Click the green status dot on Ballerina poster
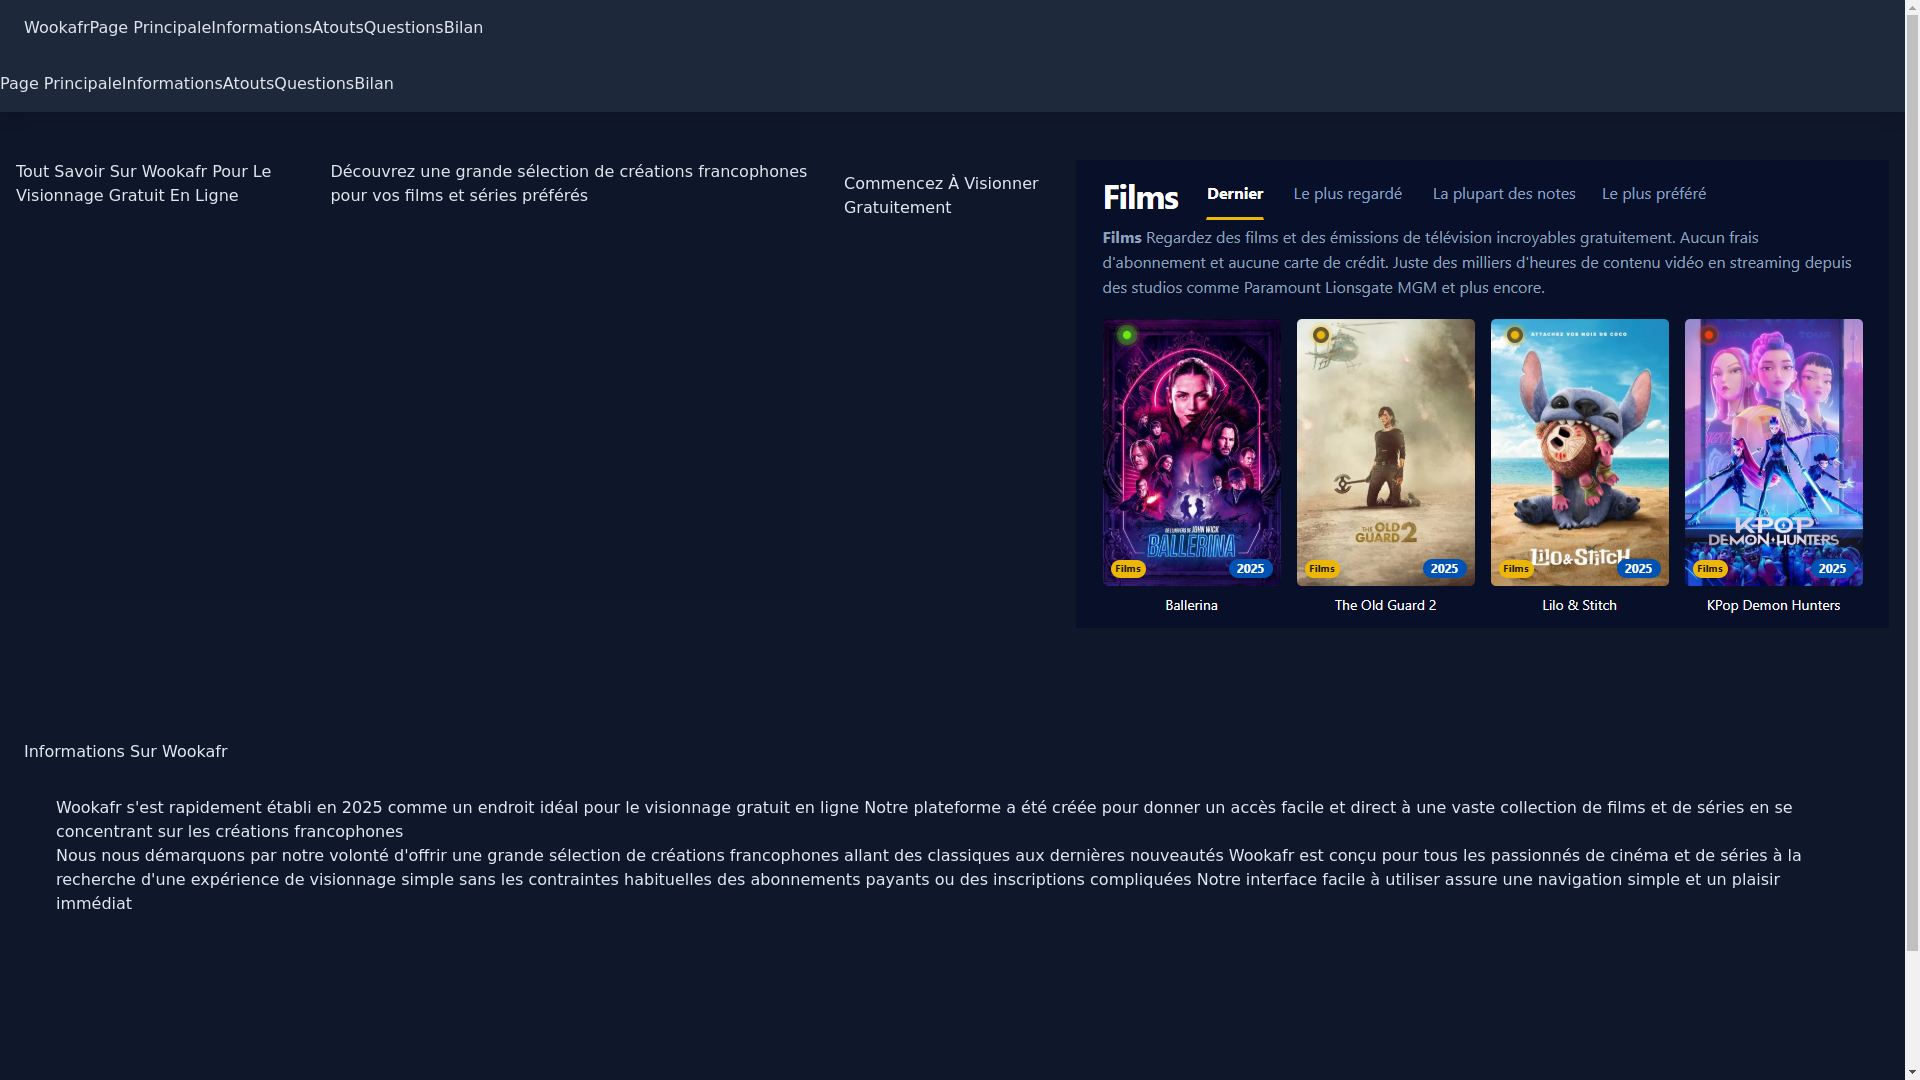This screenshot has height=1080, width=1920. 1127,335
